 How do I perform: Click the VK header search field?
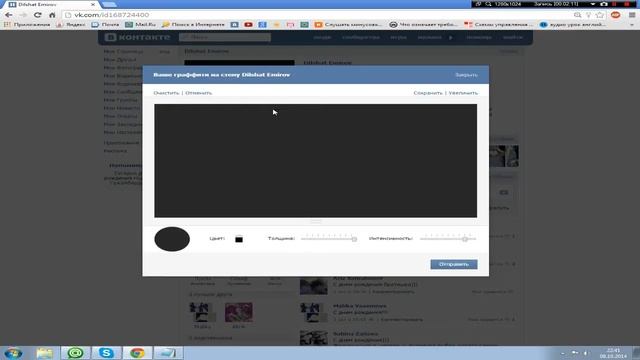pyautogui.click(x=225, y=37)
